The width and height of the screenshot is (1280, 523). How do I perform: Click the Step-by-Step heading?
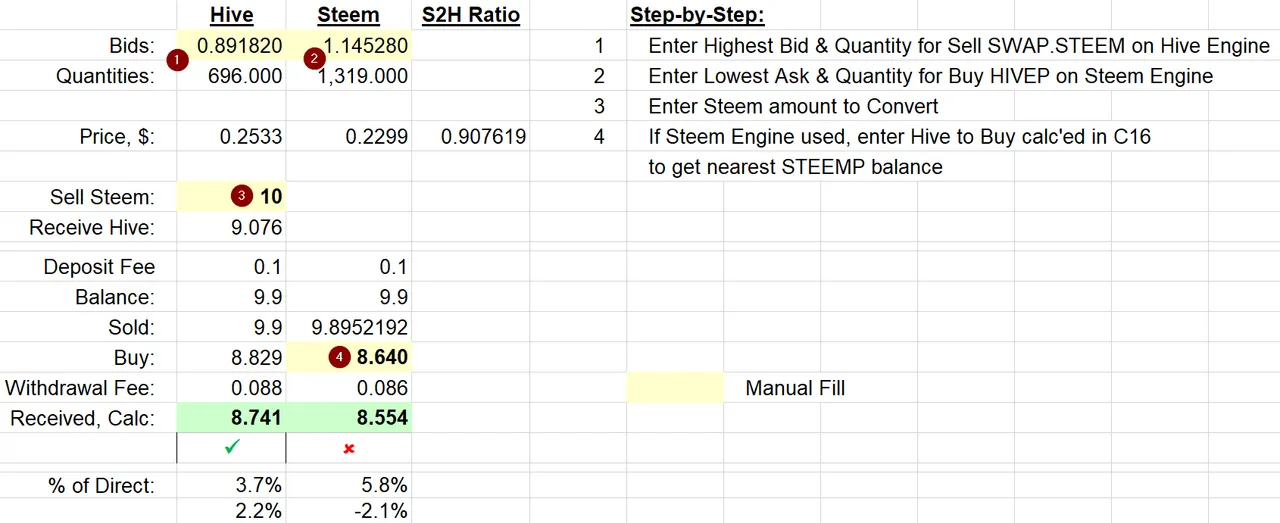click(697, 15)
